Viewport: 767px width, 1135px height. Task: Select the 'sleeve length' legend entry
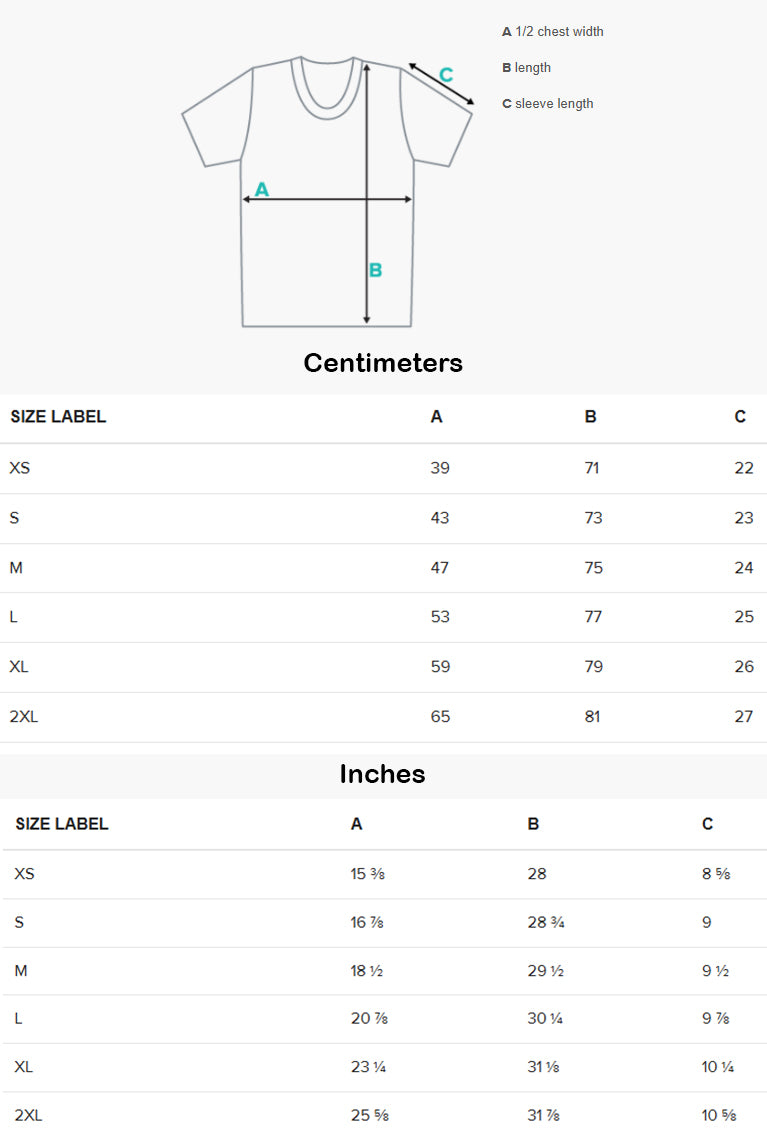click(548, 104)
